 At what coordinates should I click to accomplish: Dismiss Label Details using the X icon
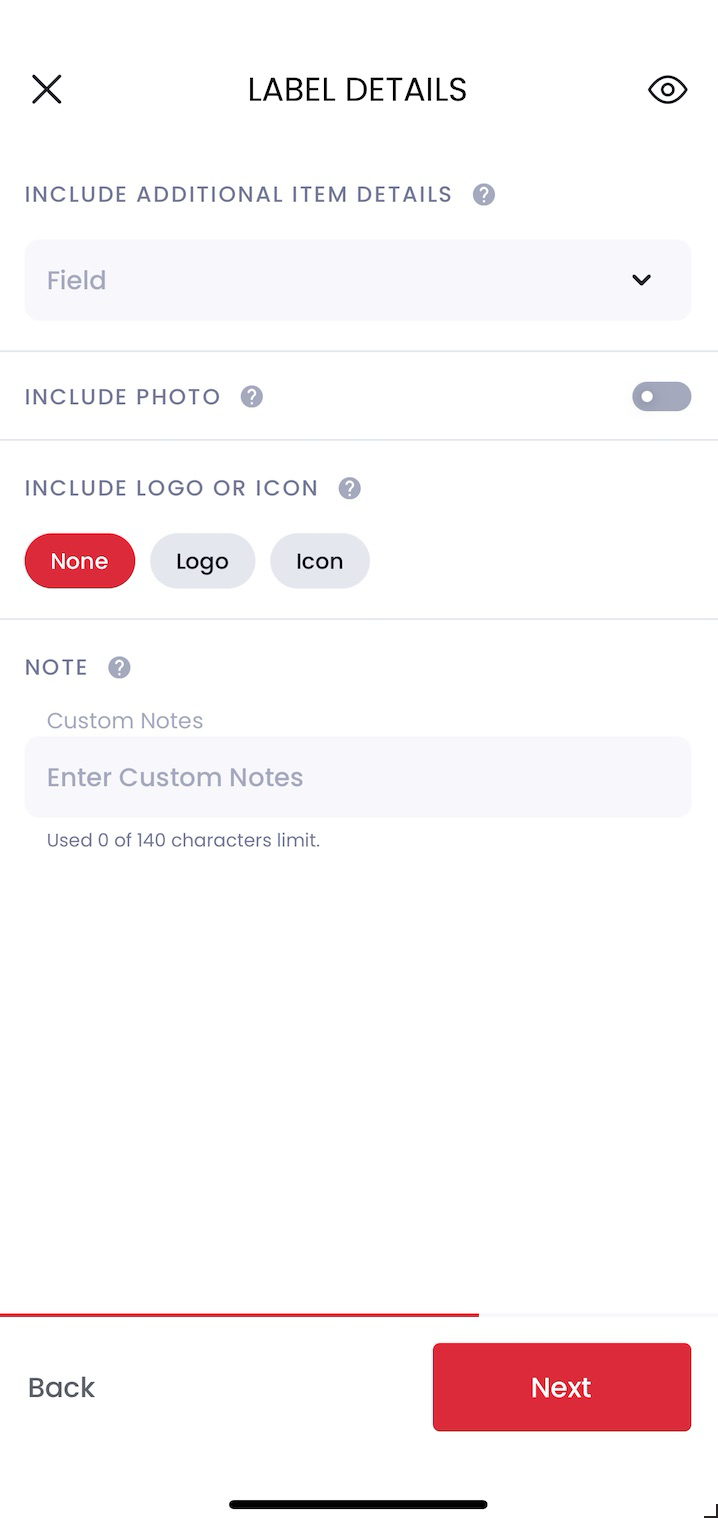[x=46, y=89]
